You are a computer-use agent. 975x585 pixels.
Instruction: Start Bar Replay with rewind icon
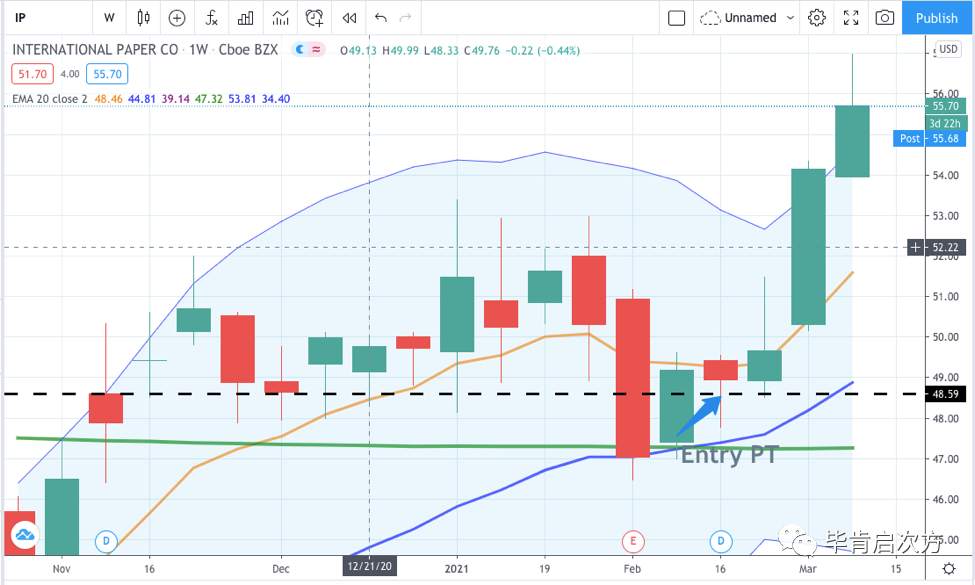[x=349, y=18]
